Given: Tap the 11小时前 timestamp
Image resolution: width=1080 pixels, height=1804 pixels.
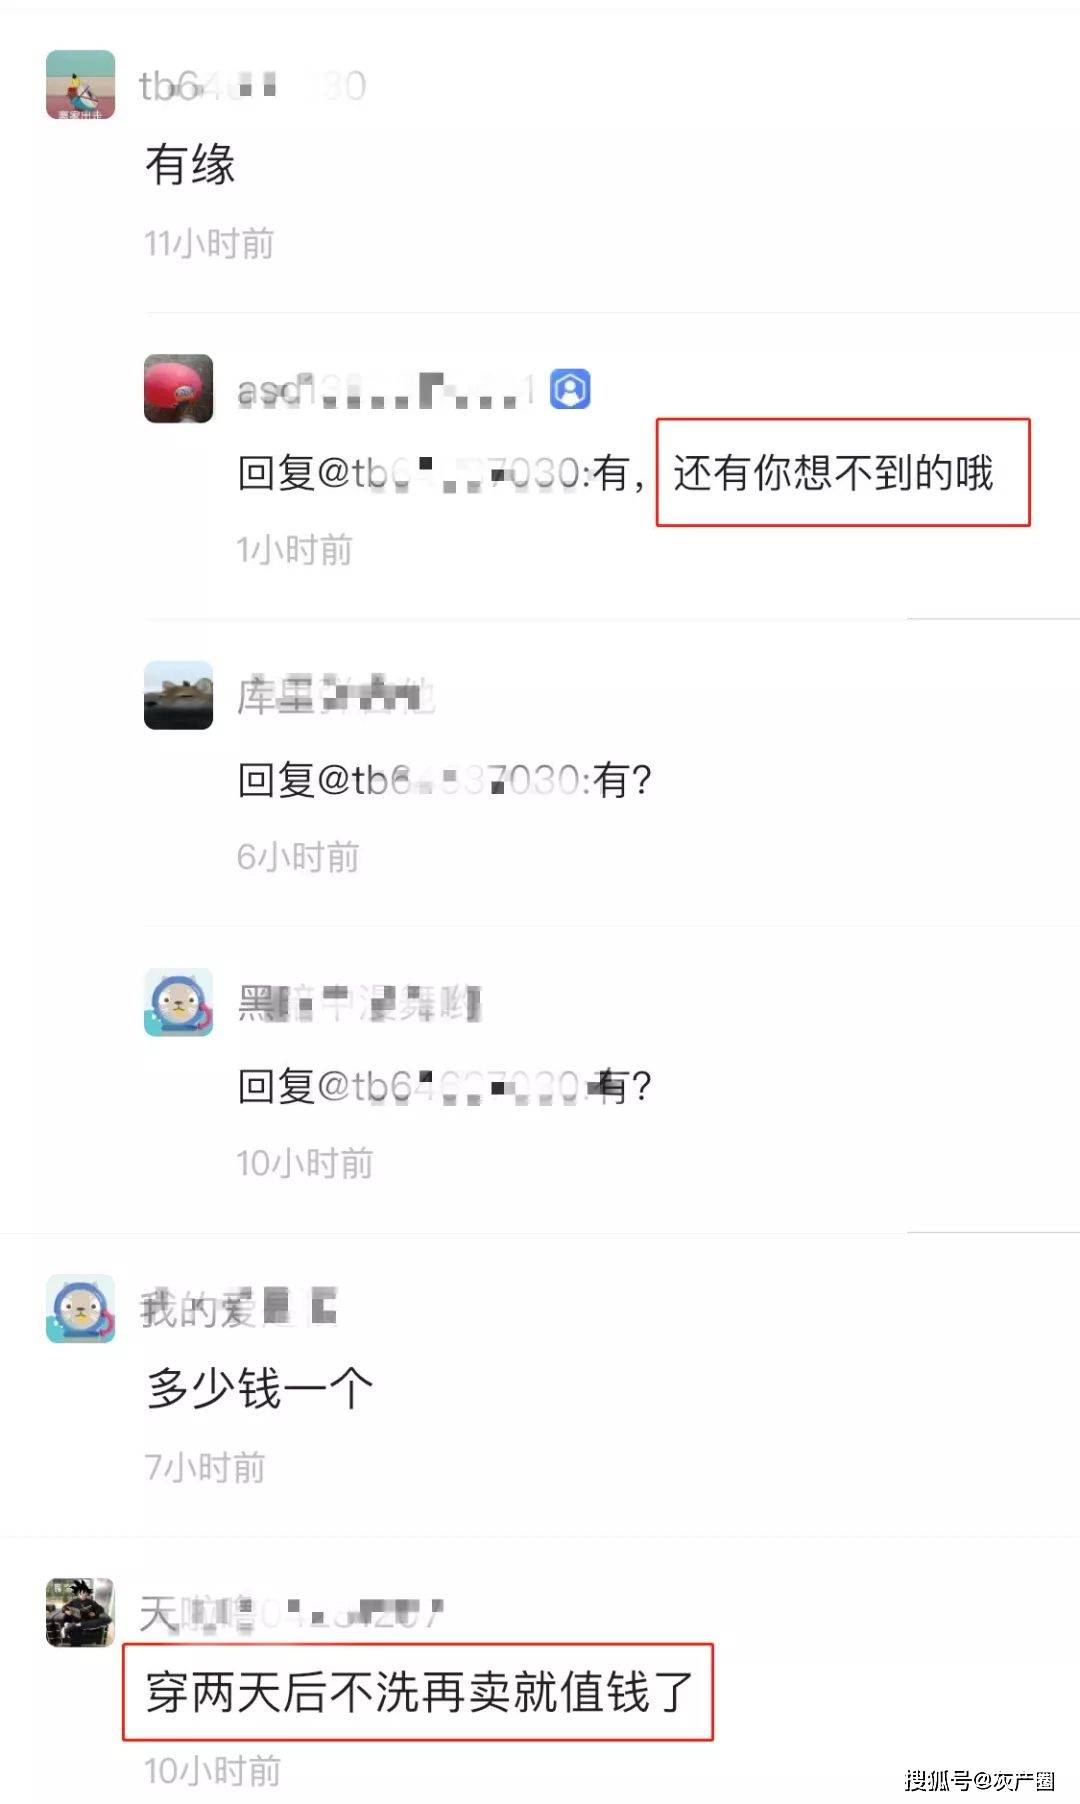Looking at the screenshot, I should tap(209, 243).
